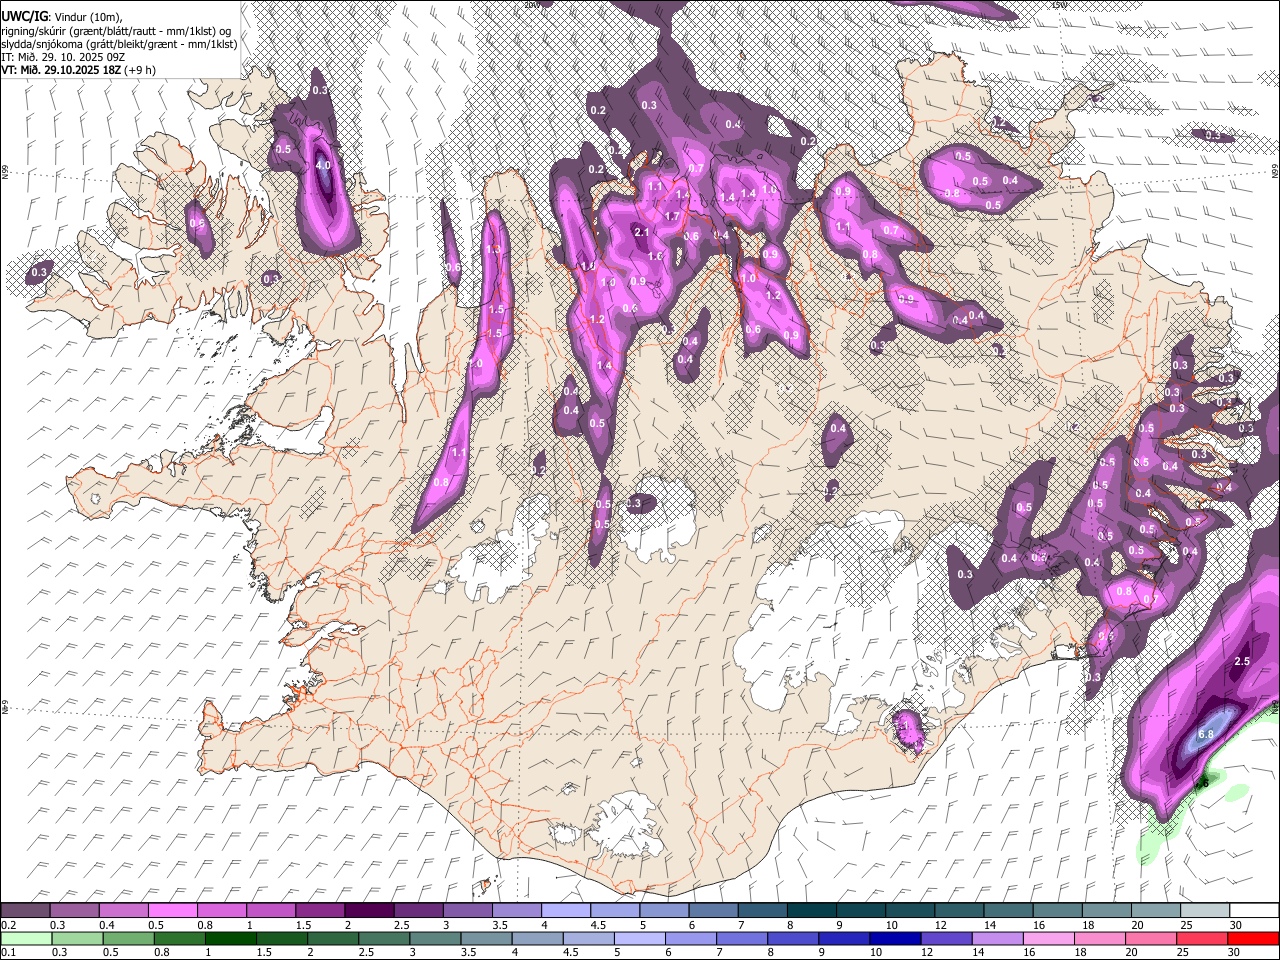Select bottom-row legend swatch starting at 4
The height and width of the screenshot is (960, 1280).
[538, 939]
